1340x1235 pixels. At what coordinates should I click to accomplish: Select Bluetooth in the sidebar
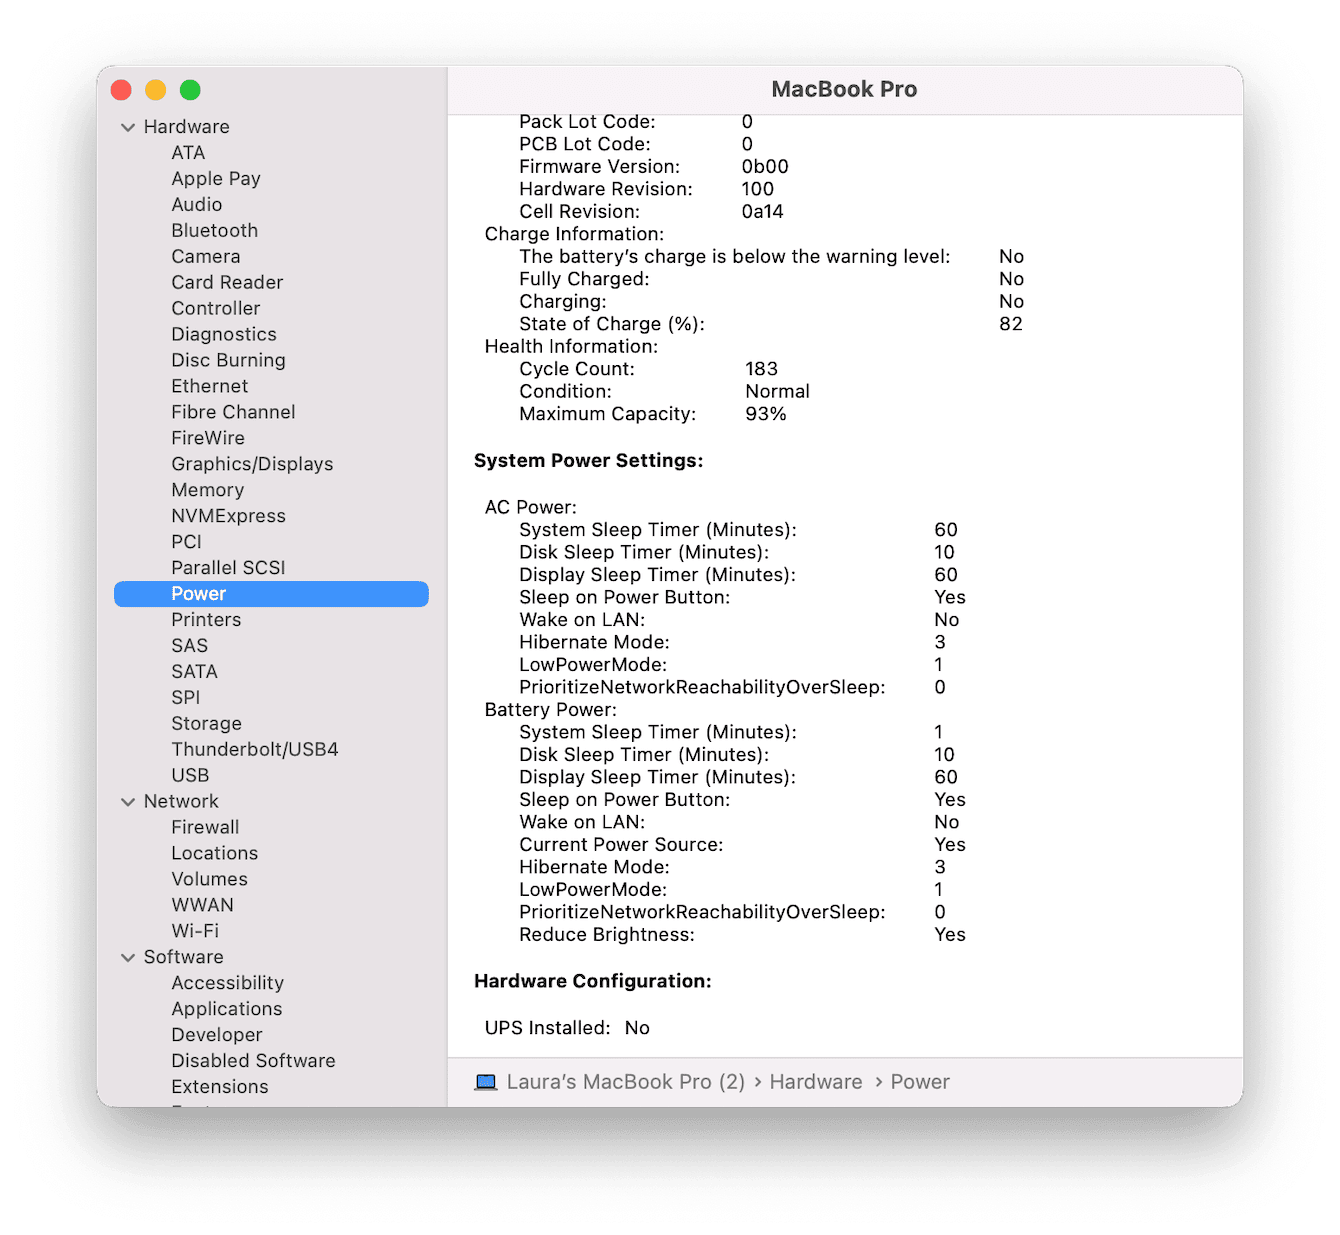tap(214, 230)
